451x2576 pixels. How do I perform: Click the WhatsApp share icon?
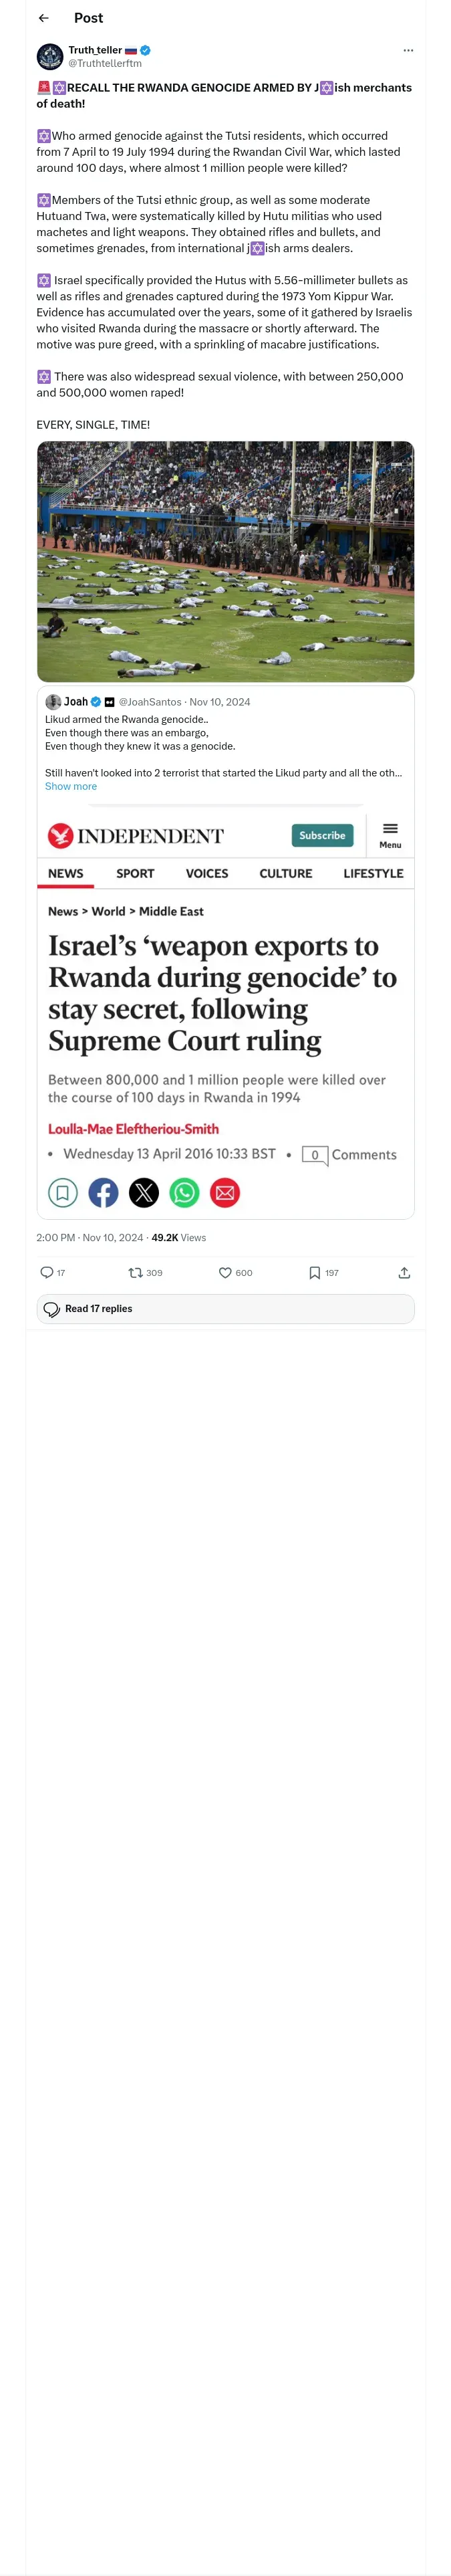(184, 1192)
